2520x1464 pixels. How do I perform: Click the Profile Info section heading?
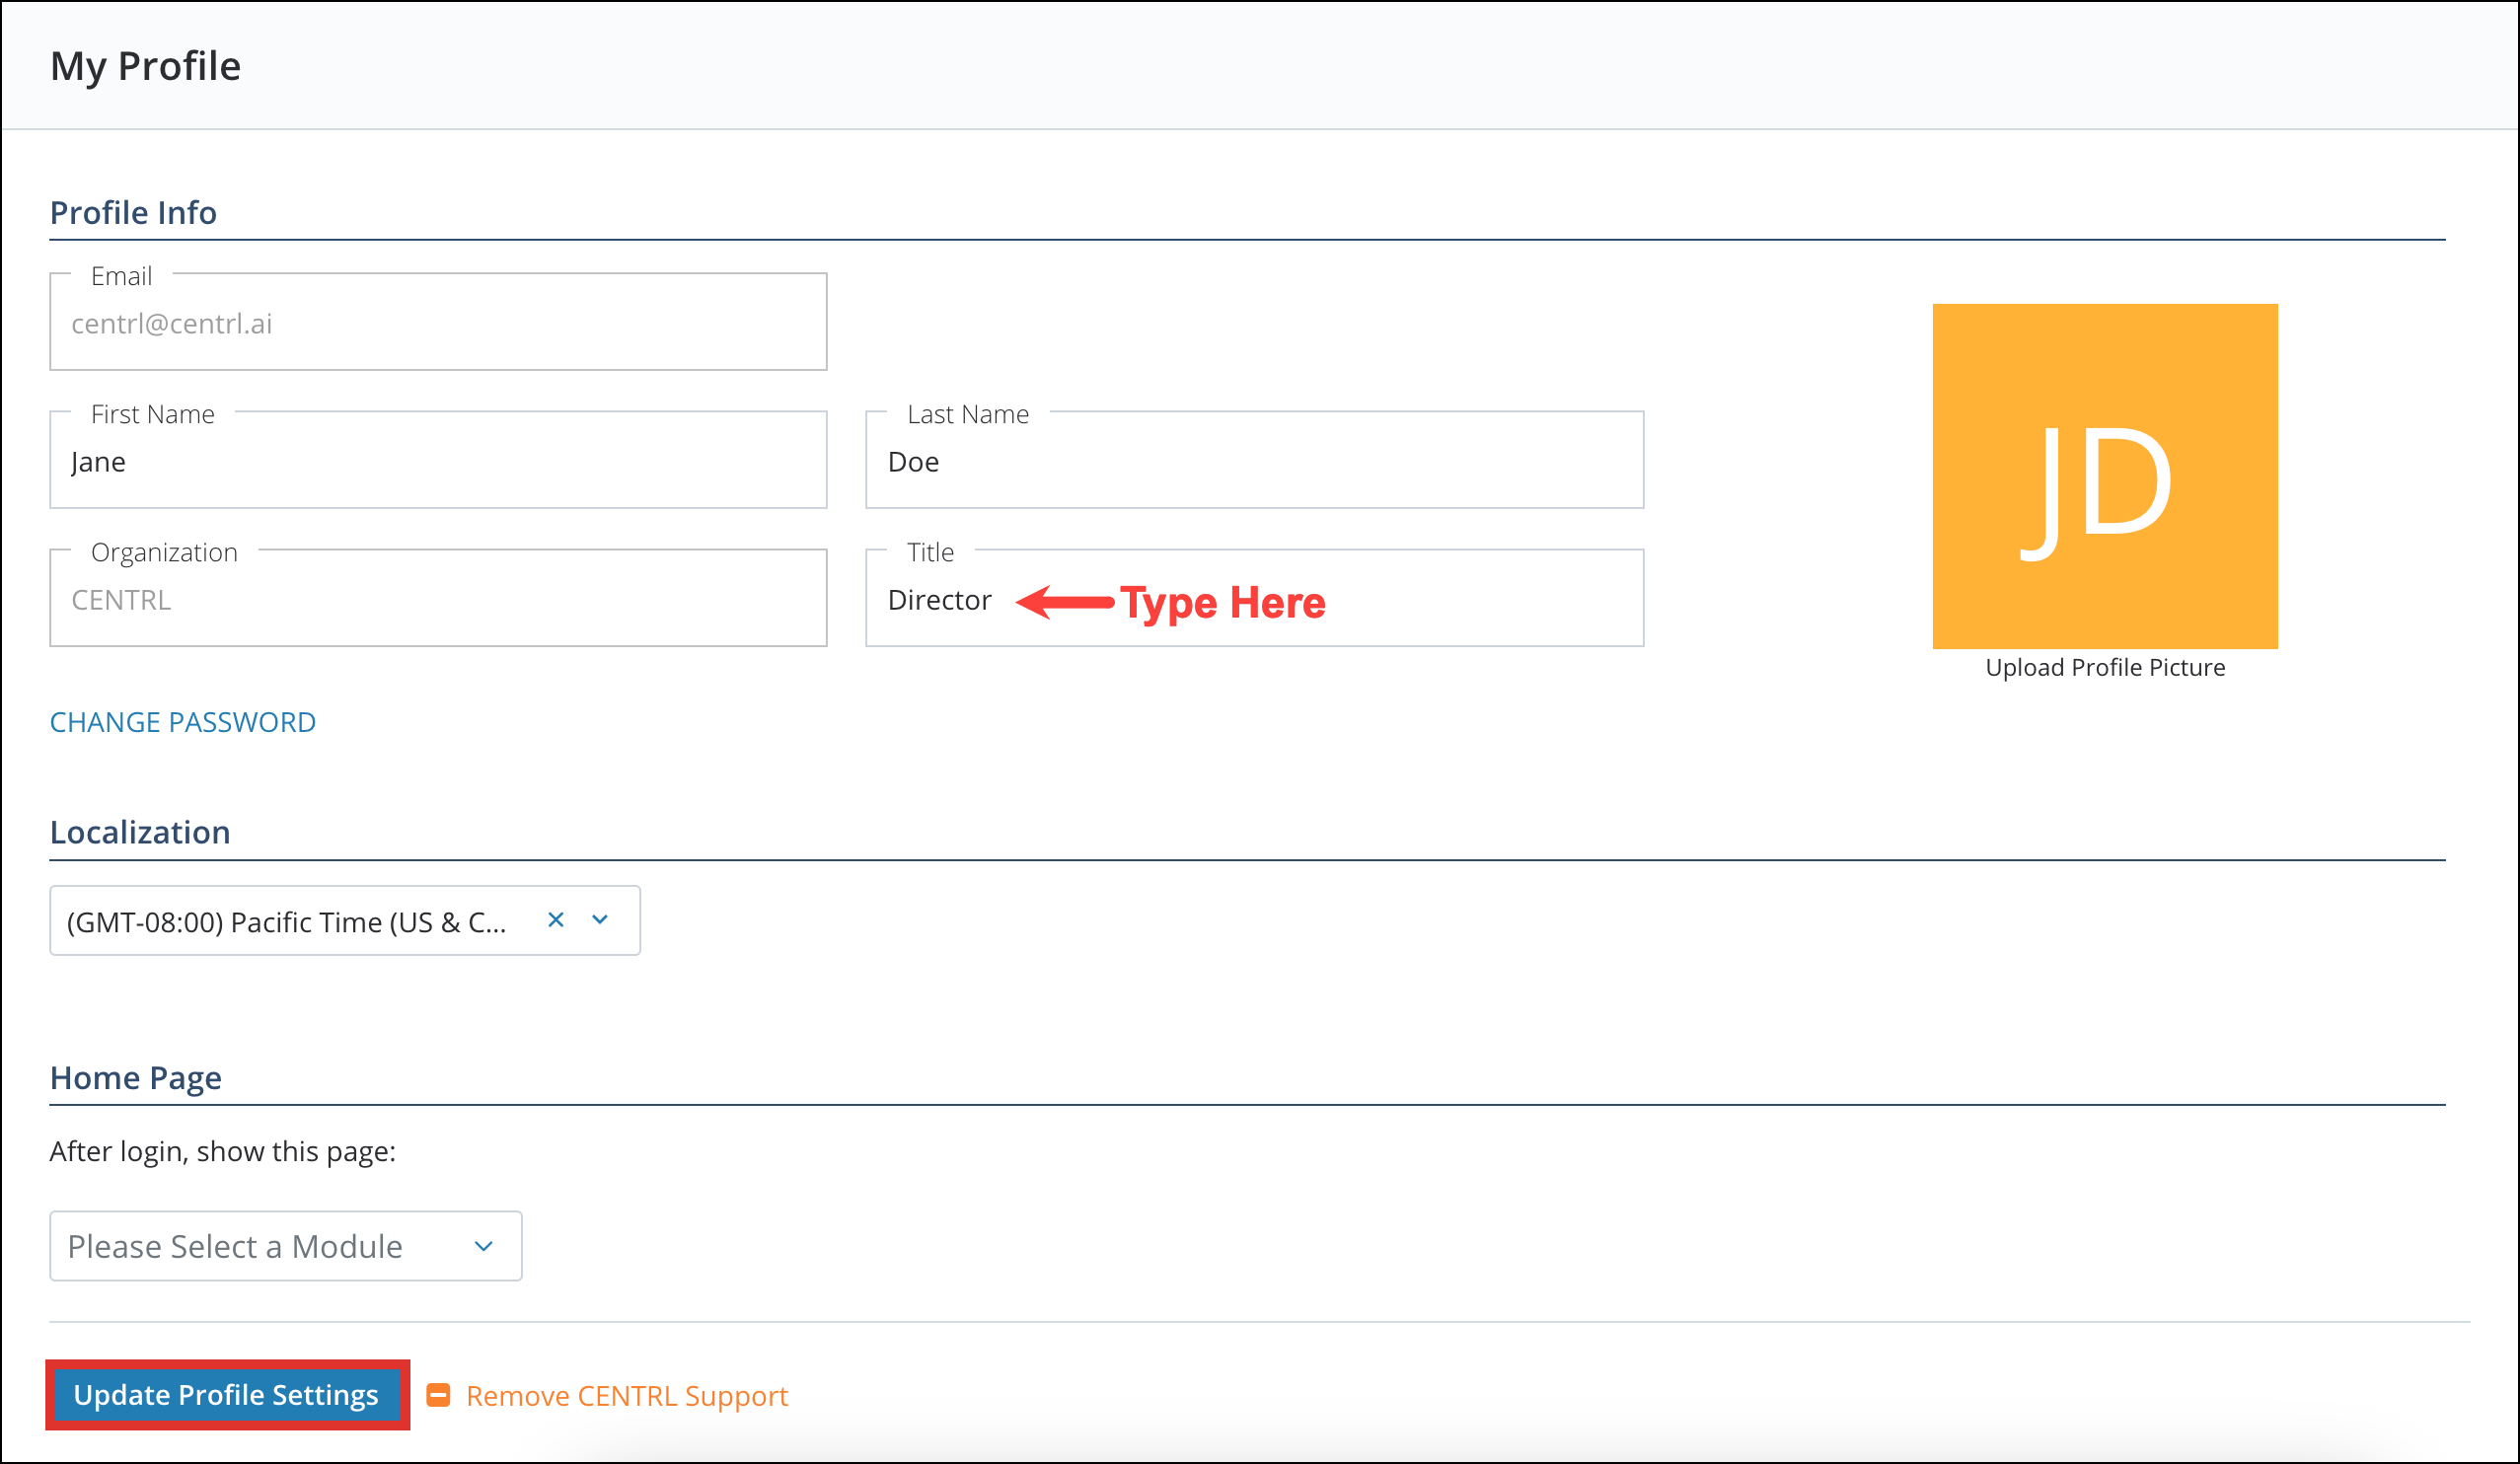pos(133,212)
